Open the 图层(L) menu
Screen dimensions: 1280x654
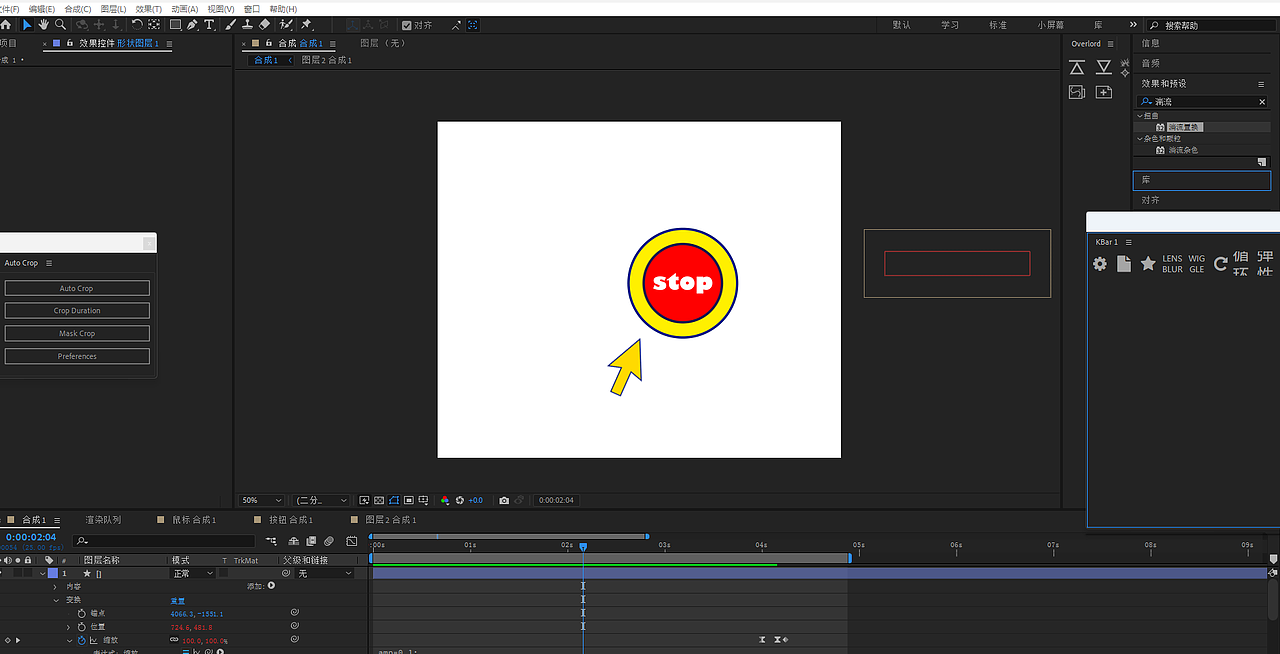point(113,9)
